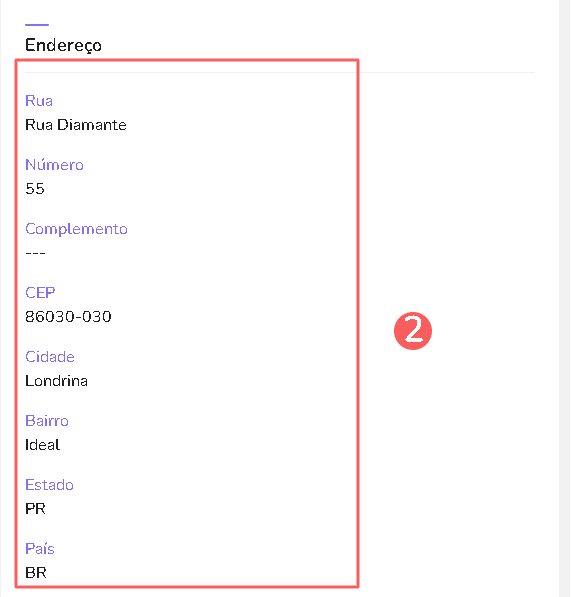Click the number value 55
The height and width of the screenshot is (597, 571).
[x=35, y=189]
